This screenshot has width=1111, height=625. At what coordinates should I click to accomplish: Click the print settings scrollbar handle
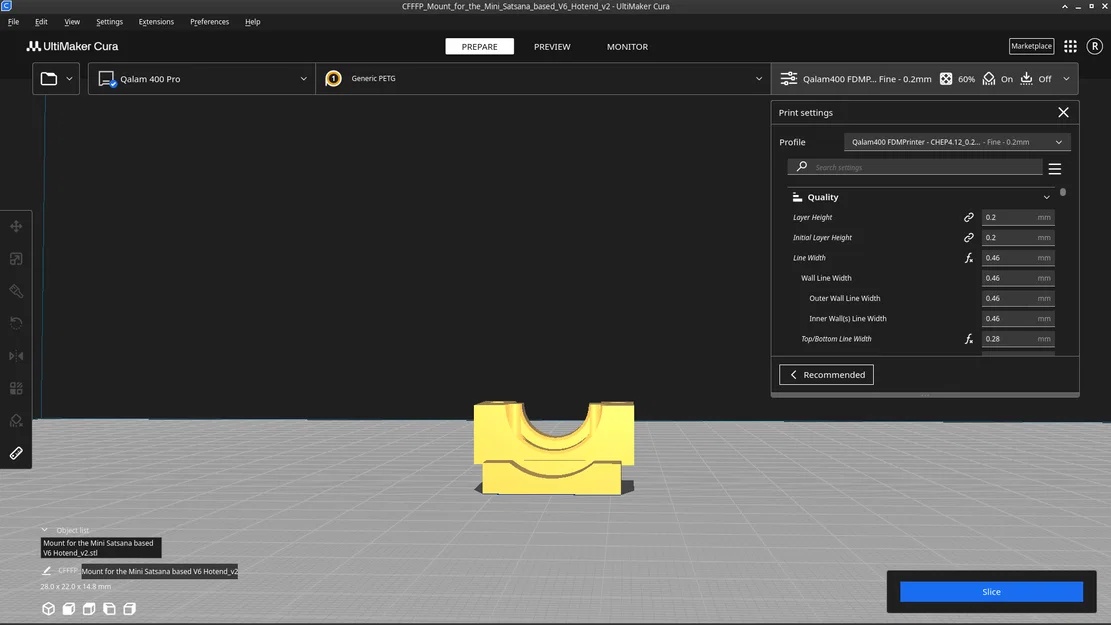click(x=1063, y=192)
